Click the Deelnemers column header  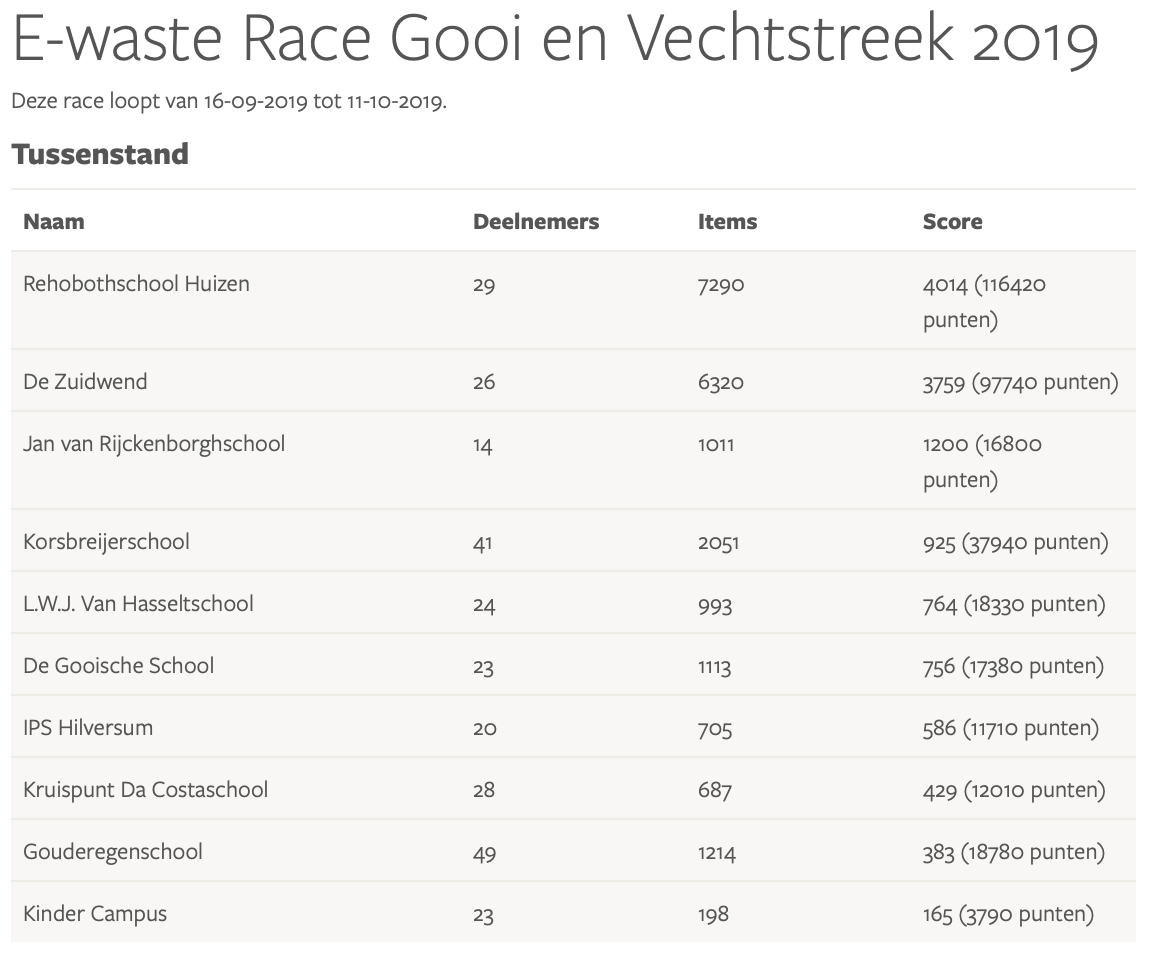click(536, 222)
